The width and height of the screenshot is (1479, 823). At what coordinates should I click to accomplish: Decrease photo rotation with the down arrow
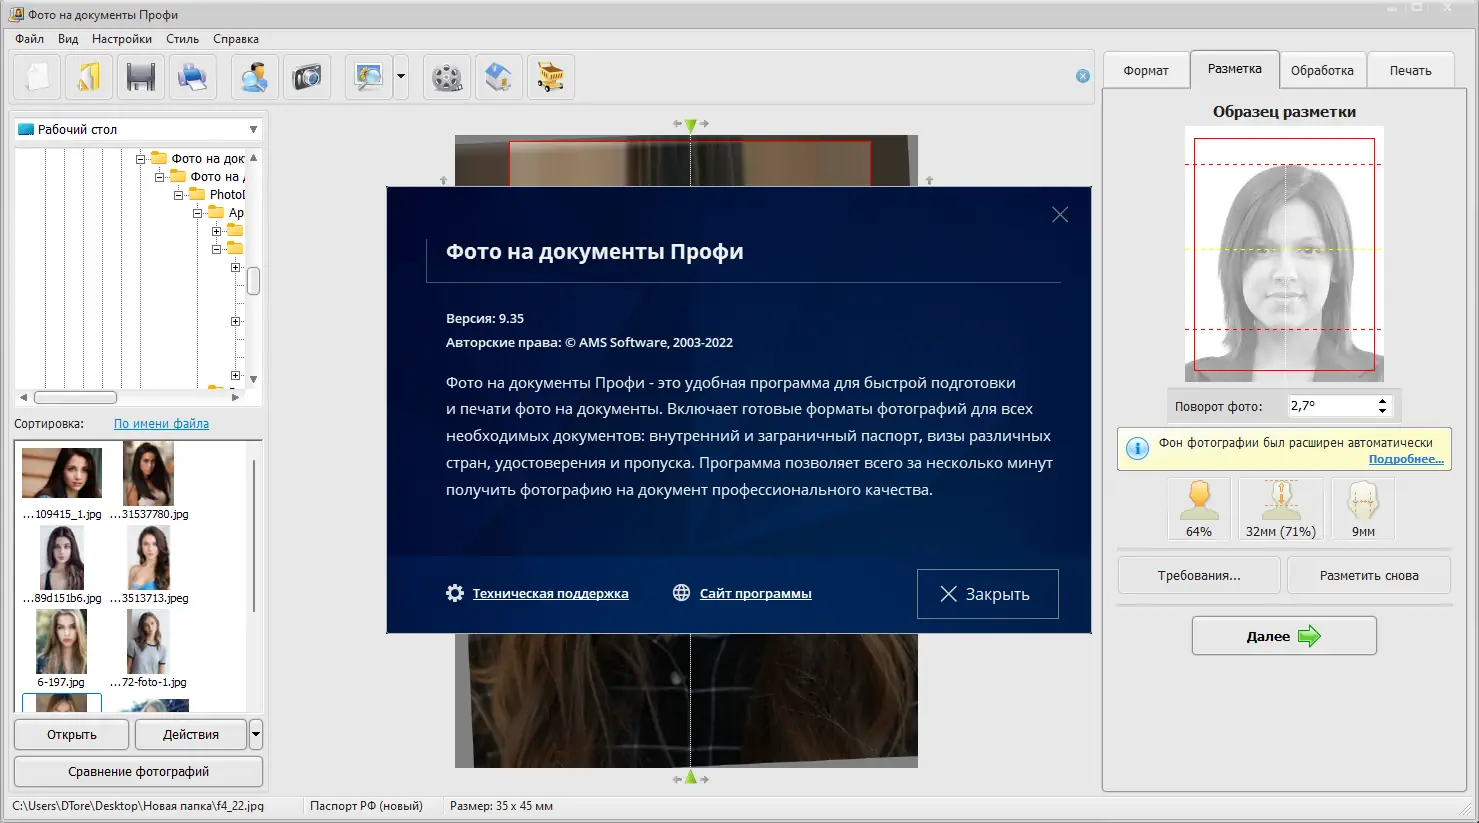coord(1382,411)
